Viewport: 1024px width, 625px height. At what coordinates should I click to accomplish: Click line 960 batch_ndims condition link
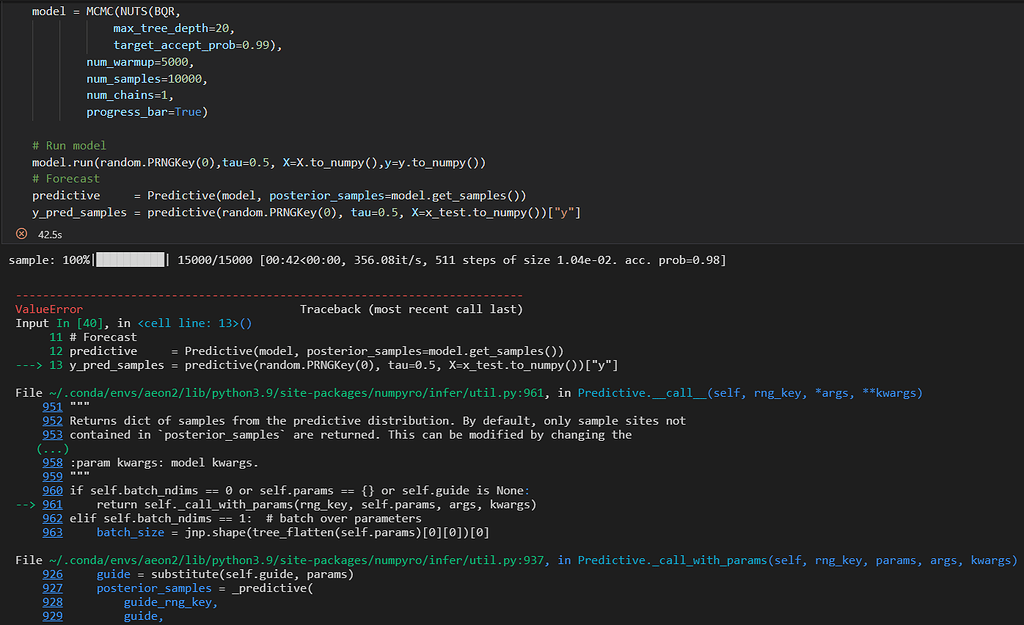pyautogui.click(x=51, y=489)
